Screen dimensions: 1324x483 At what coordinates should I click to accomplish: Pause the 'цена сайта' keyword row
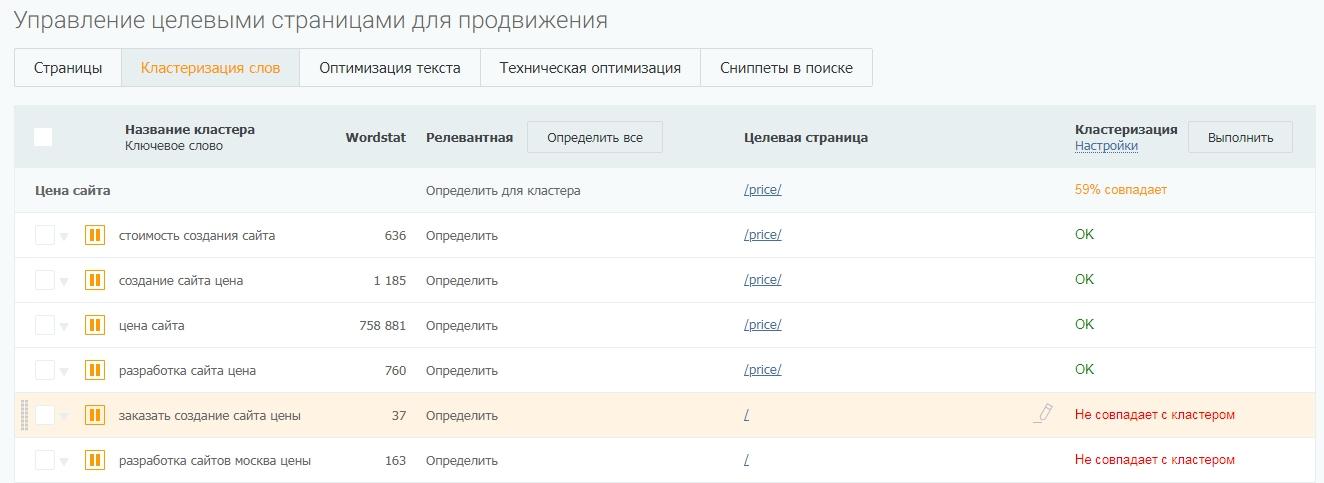point(95,326)
